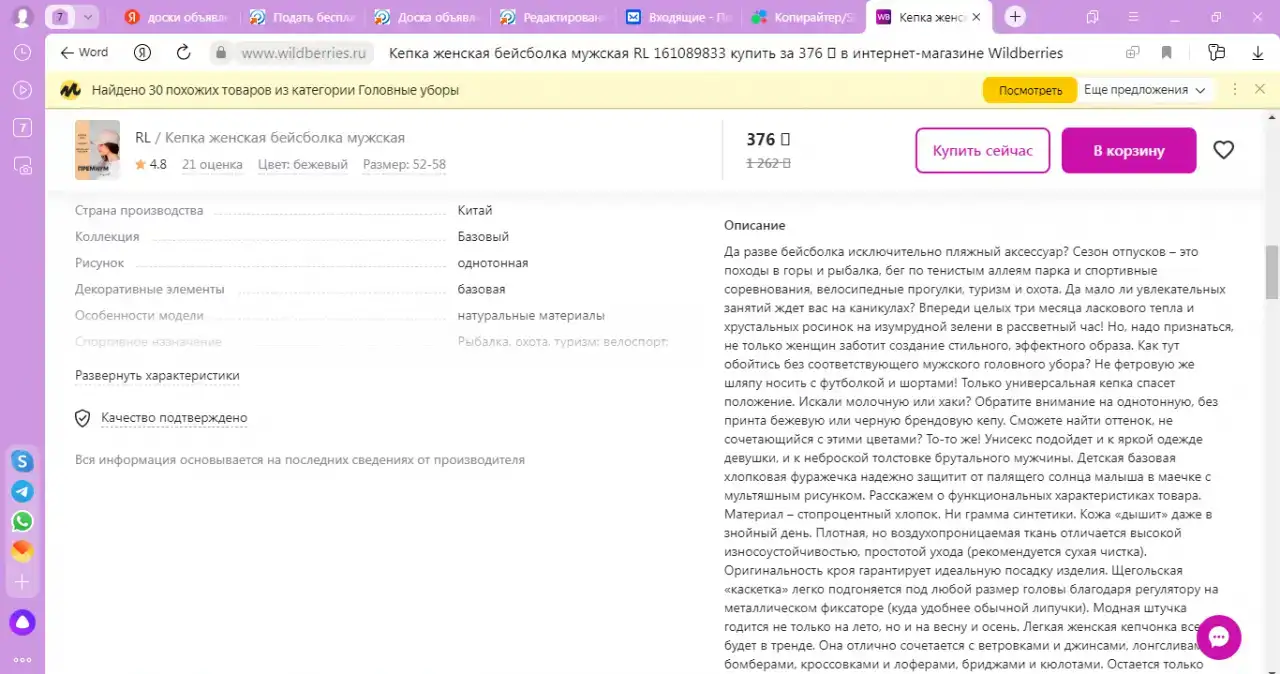Launch the Alice assistant icon
Screen dimensions: 1280x674
[x=22, y=623]
